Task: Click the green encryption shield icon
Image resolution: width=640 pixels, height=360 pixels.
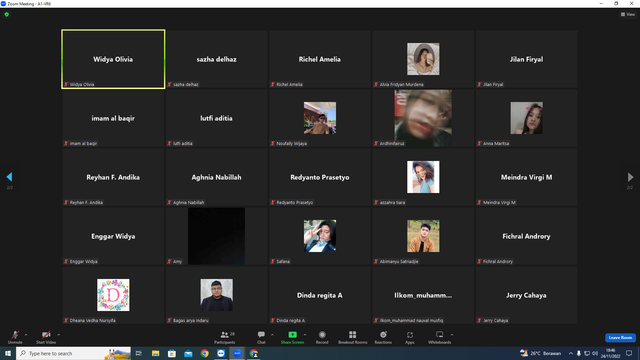Action: 7,14
